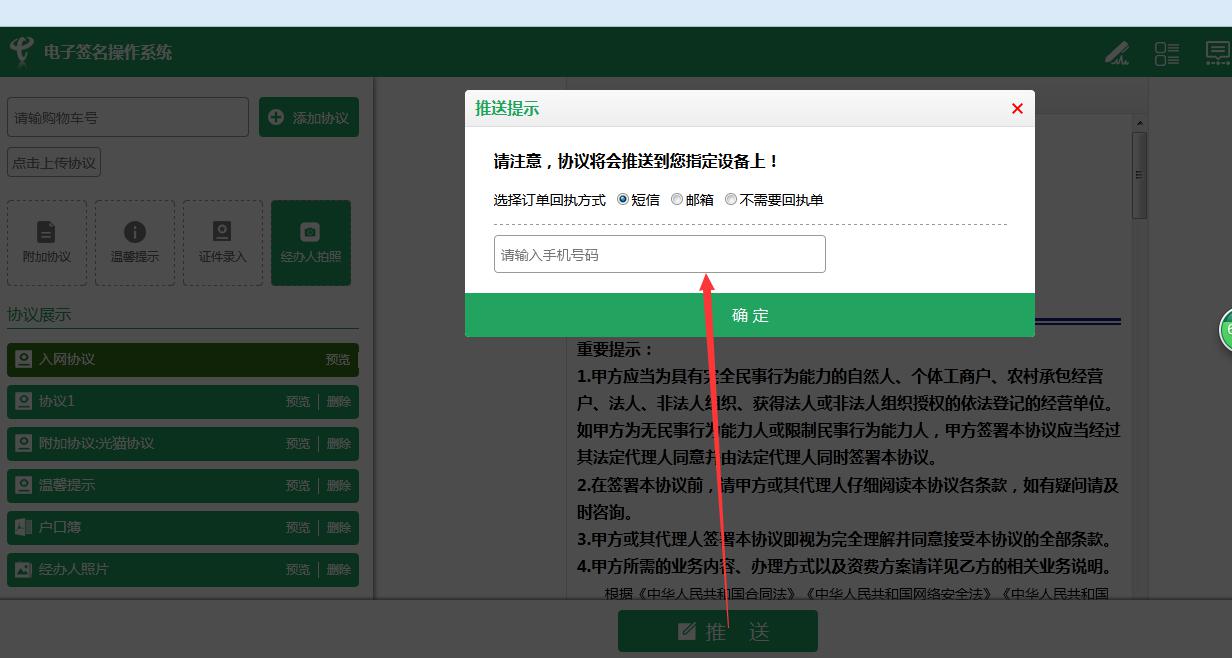Open the 证件录入 ID entry tile
The width and height of the screenshot is (1232, 658).
coord(222,242)
